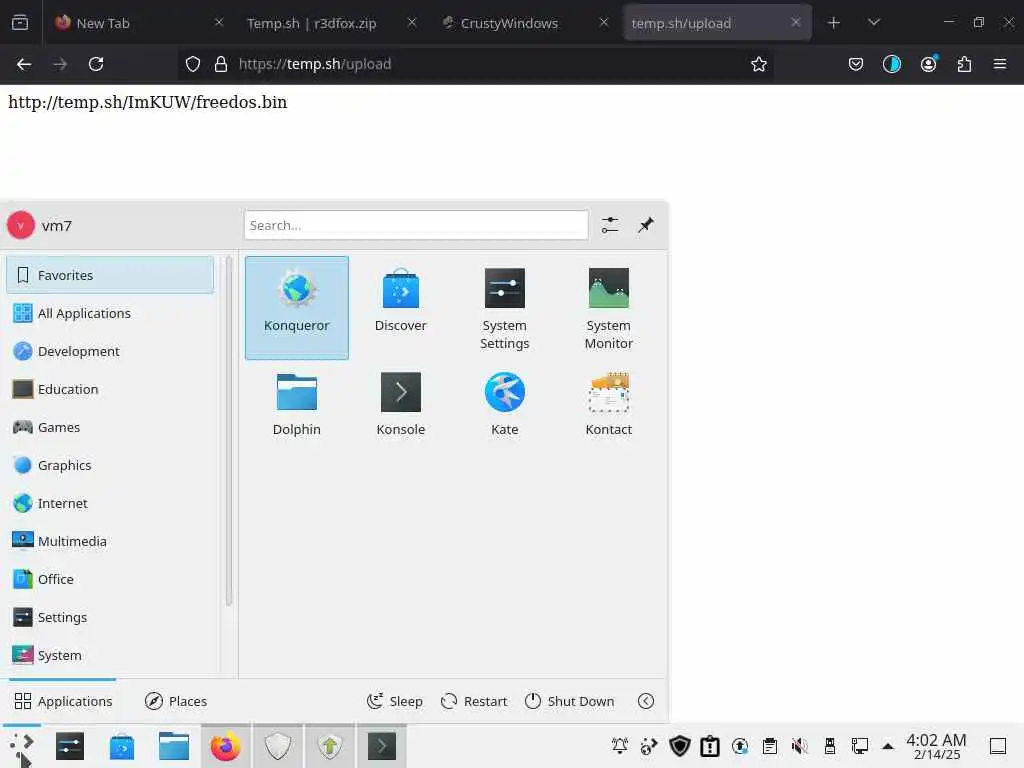Open Education category
Viewport: 1024px width, 768px height.
(x=110, y=389)
